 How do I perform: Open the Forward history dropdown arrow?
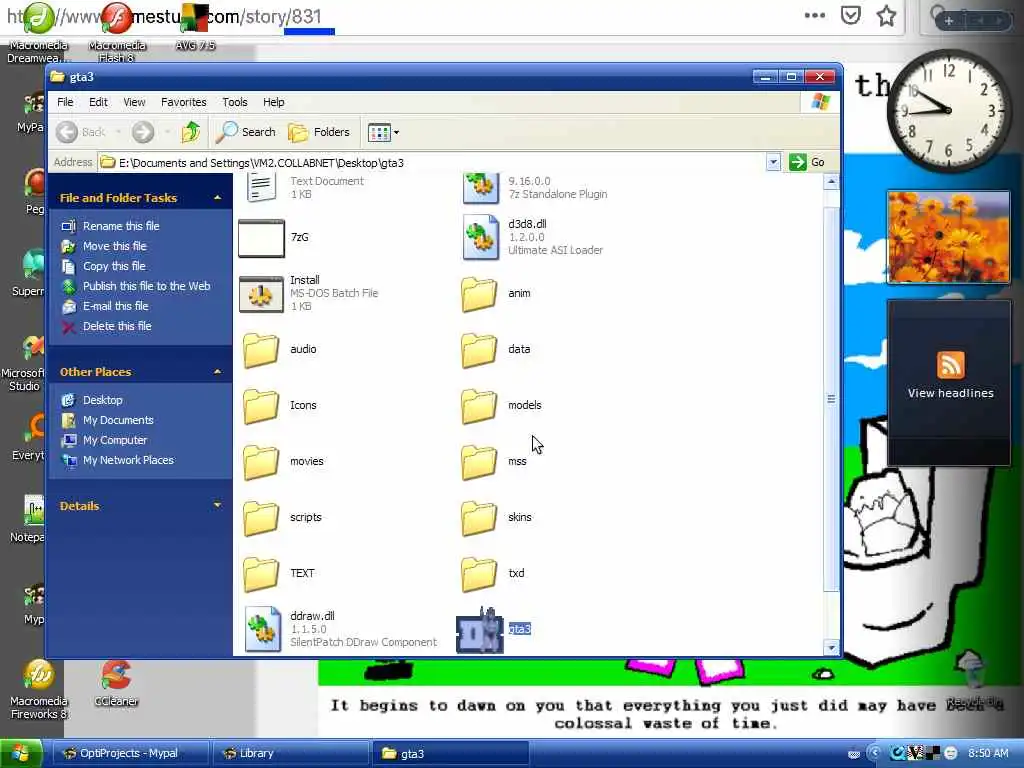click(x=167, y=132)
